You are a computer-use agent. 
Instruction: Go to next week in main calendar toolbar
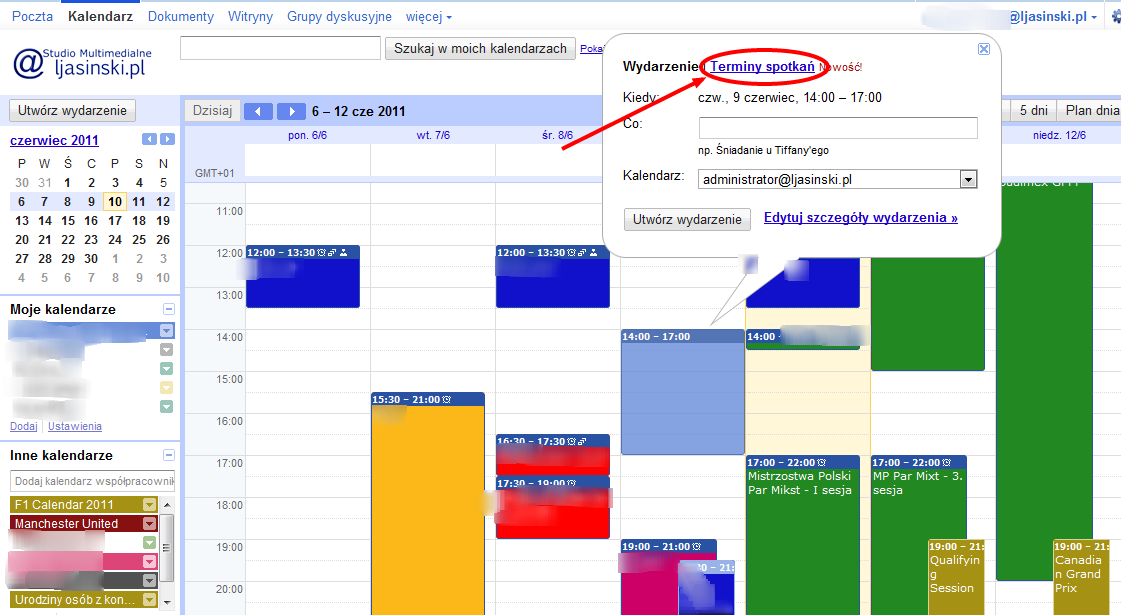coord(291,111)
